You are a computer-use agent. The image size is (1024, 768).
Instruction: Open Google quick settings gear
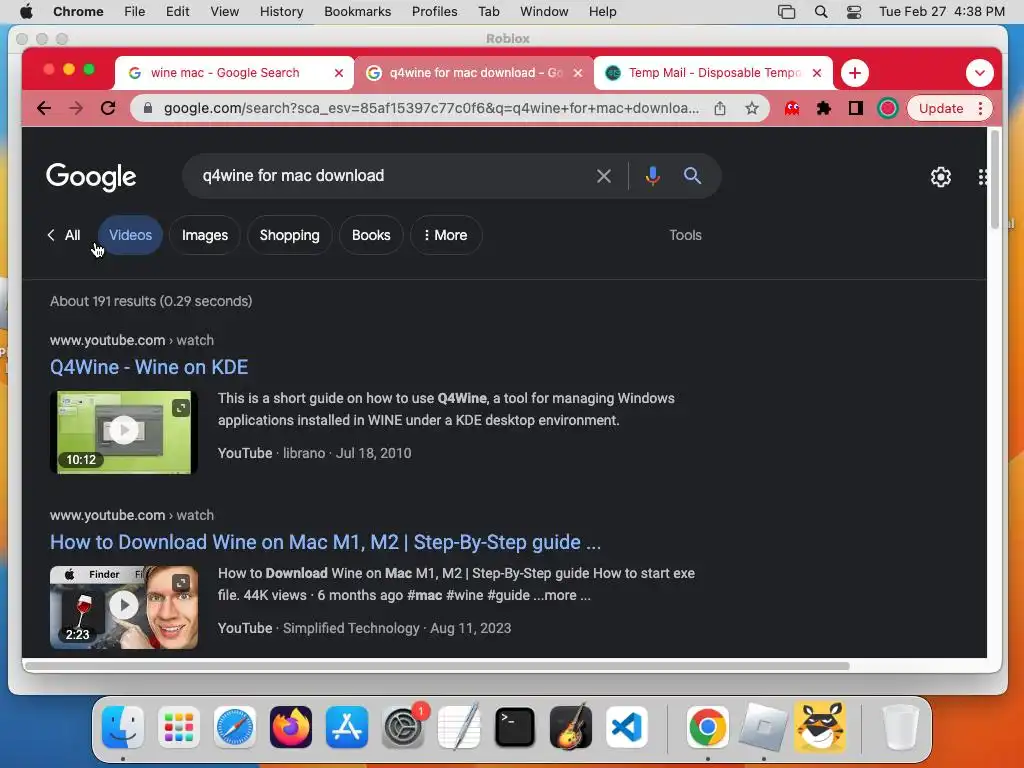click(x=940, y=177)
